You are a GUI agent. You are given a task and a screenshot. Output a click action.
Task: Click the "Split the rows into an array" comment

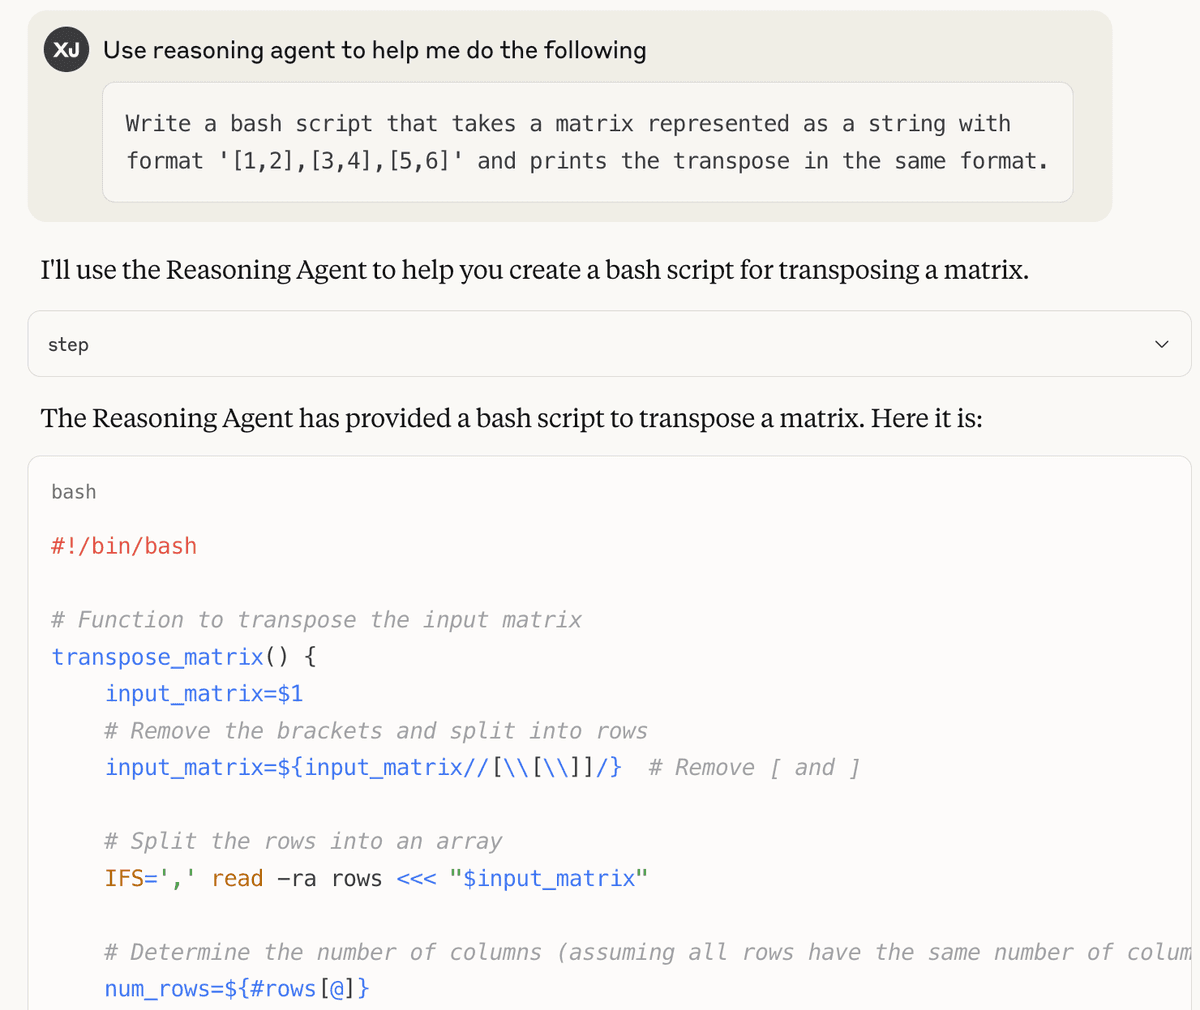pyautogui.click(x=303, y=842)
